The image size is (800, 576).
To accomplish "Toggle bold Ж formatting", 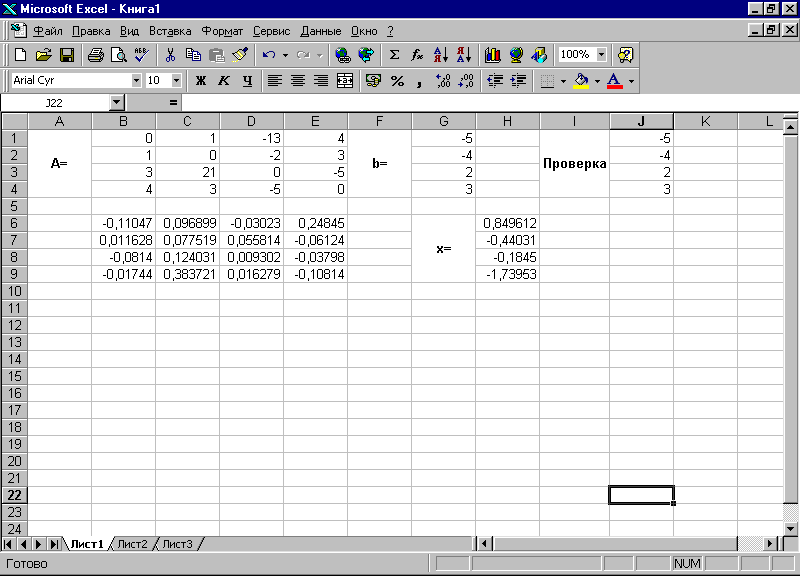I will (201, 81).
